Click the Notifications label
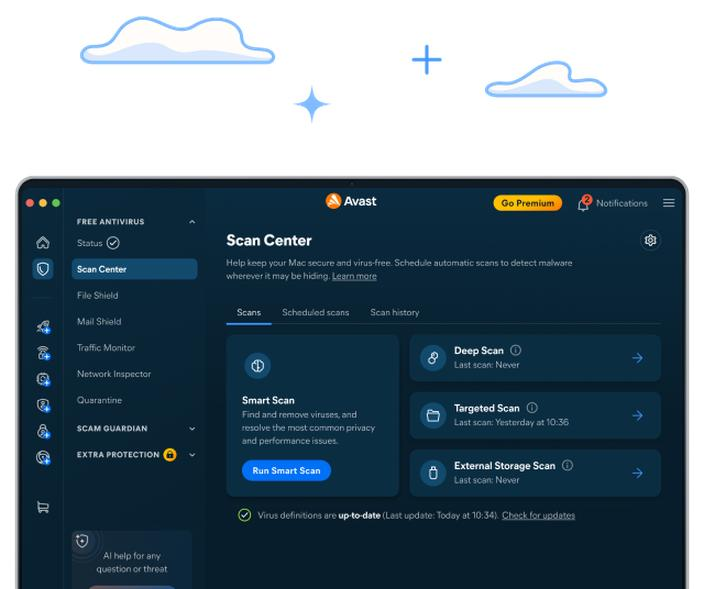704x589 pixels. pyautogui.click(x=622, y=203)
